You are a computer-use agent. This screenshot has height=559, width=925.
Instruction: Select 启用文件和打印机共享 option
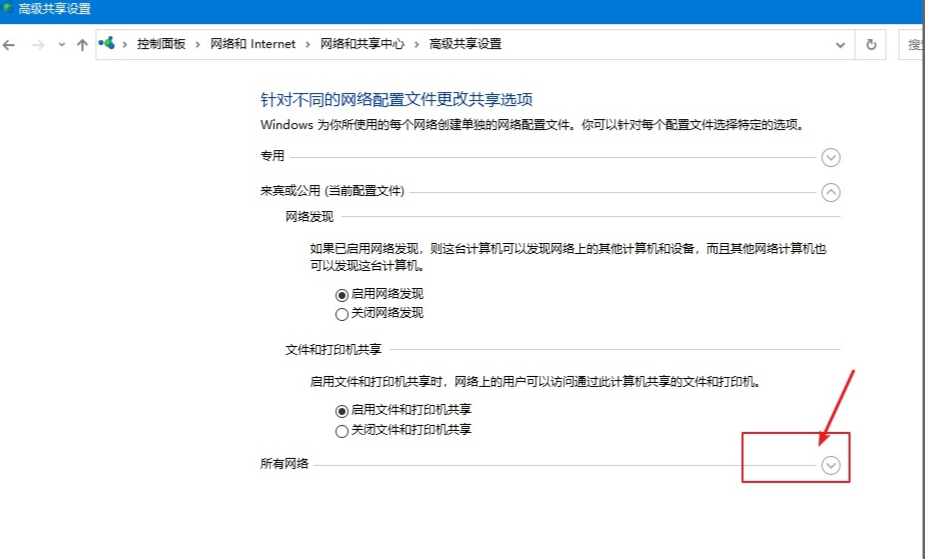point(342,411)
